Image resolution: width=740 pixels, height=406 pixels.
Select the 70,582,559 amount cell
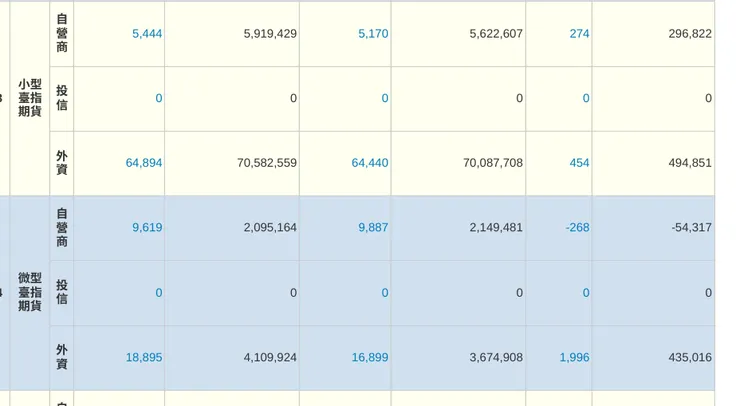pyautogui.click(x=267, y=163)
